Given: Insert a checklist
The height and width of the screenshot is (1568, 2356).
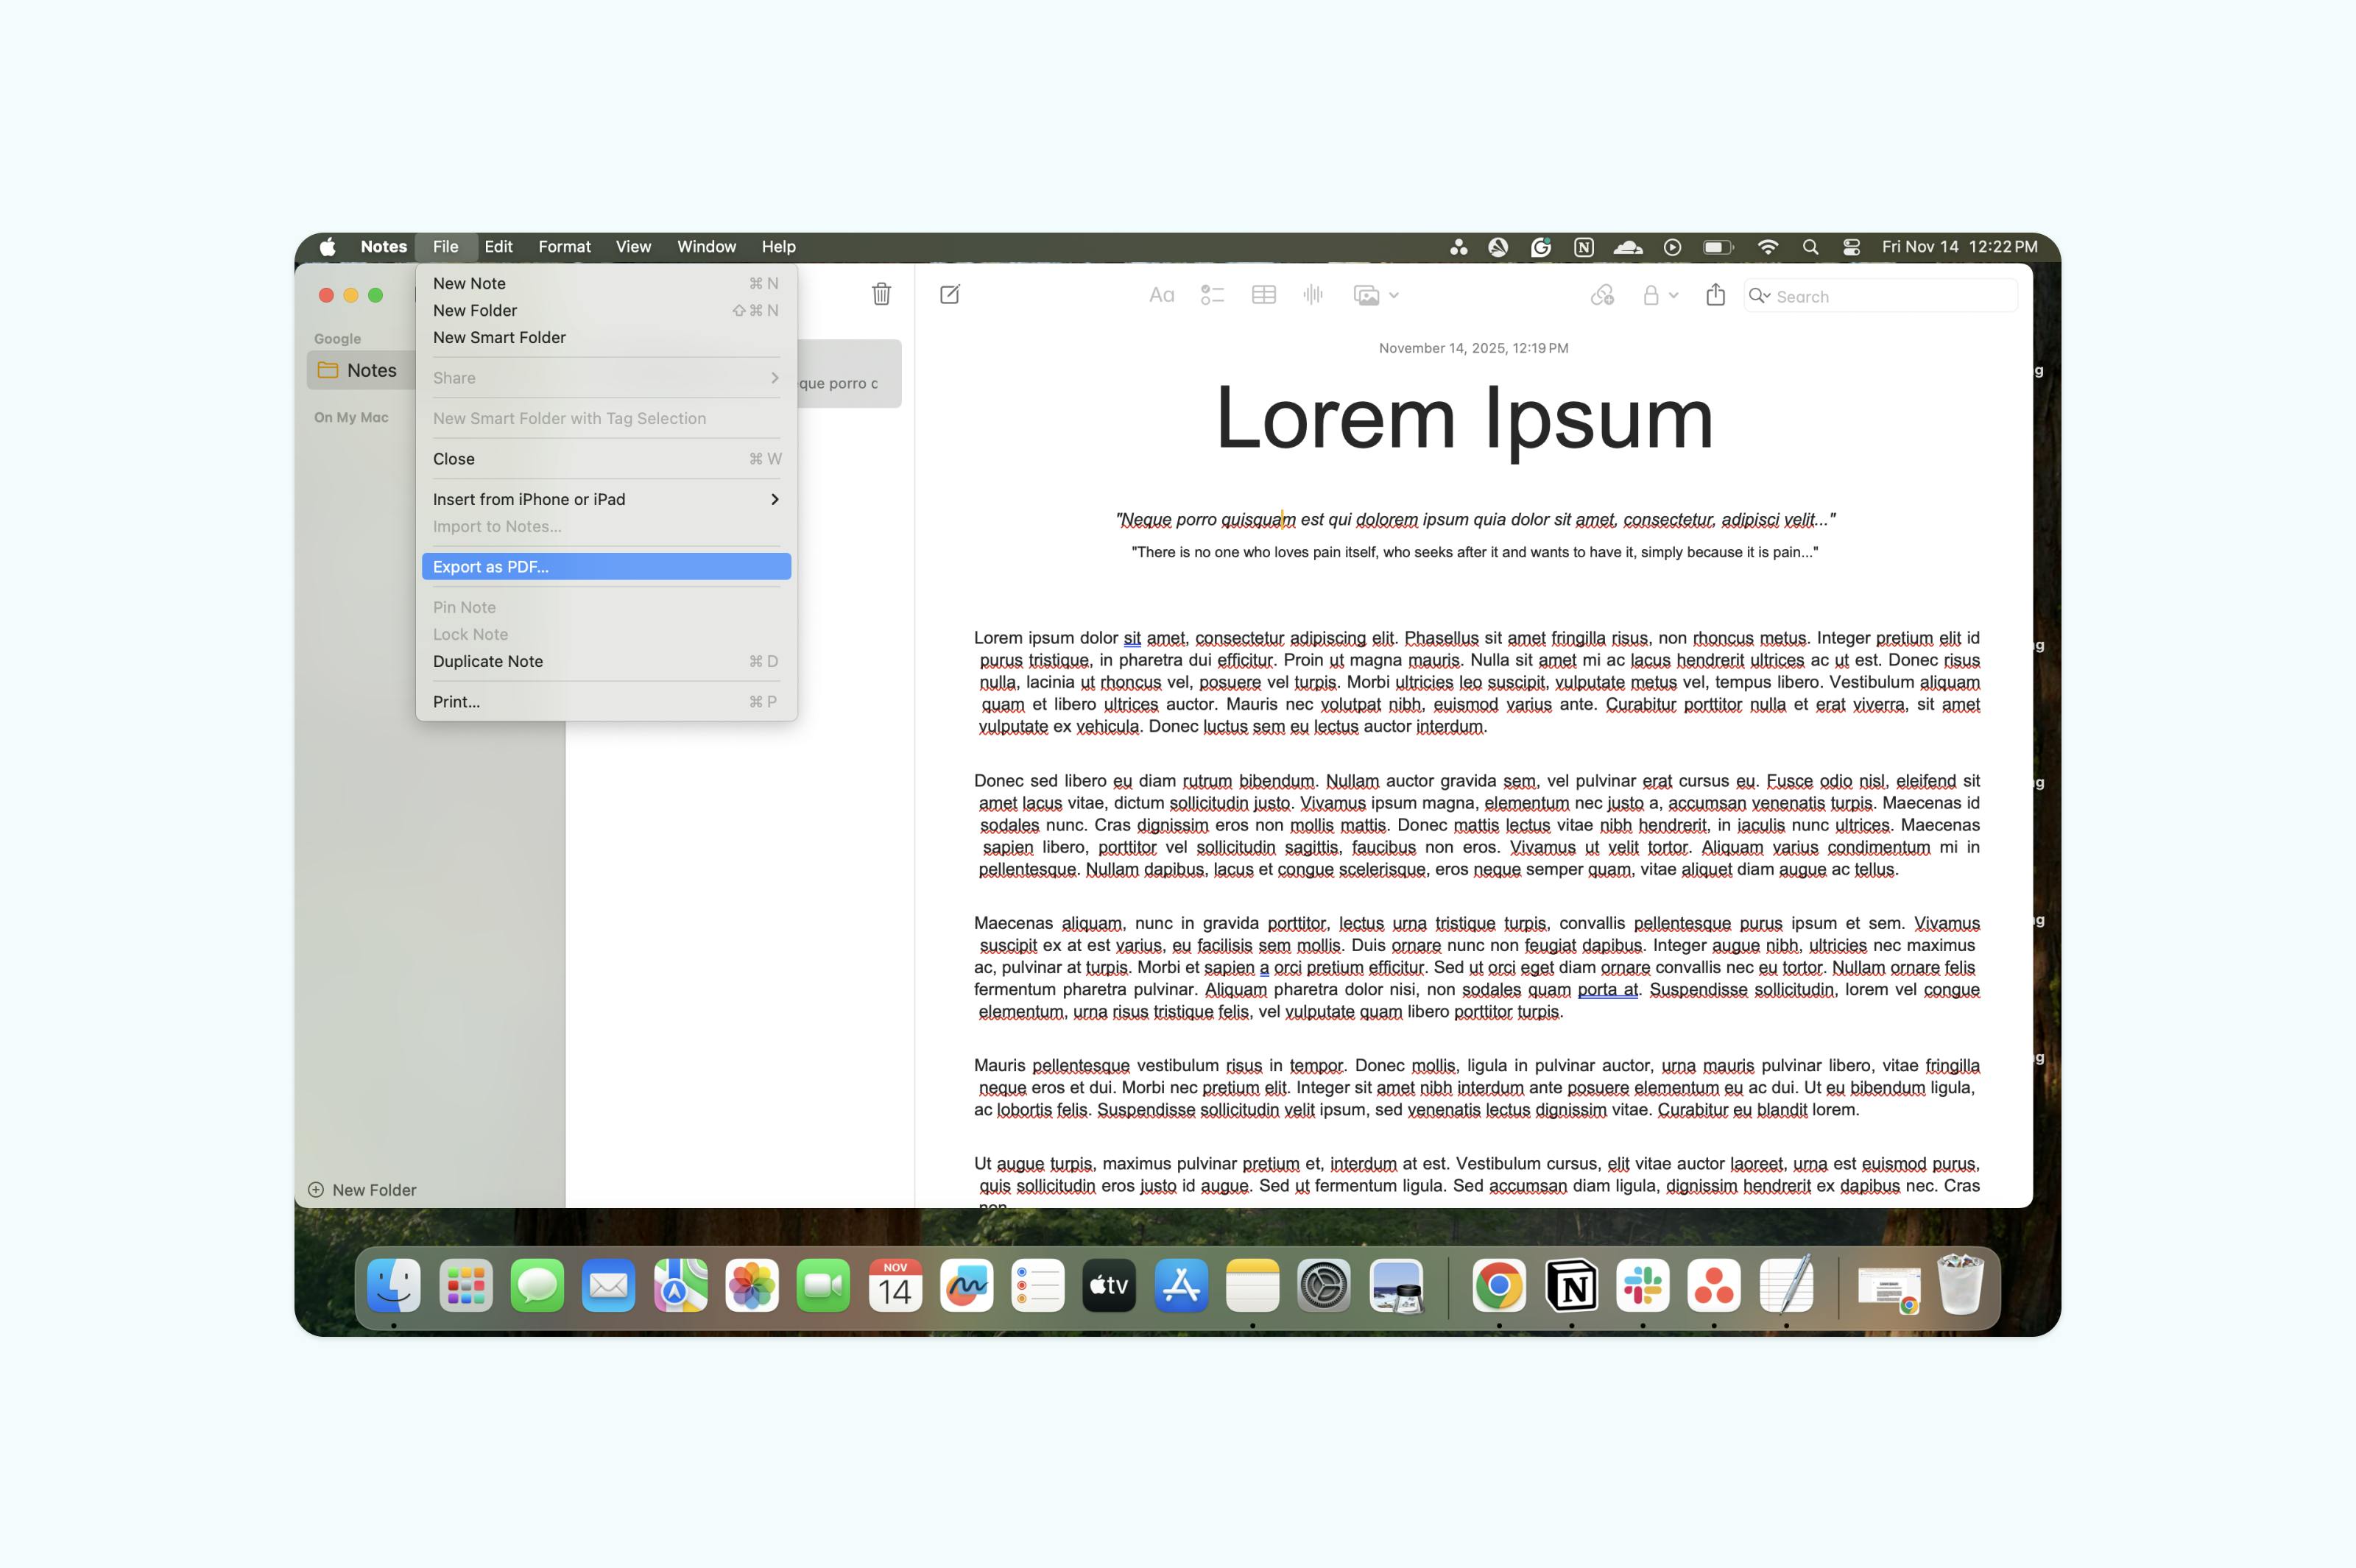Looking at the screenshot, I should [1212, 295].
